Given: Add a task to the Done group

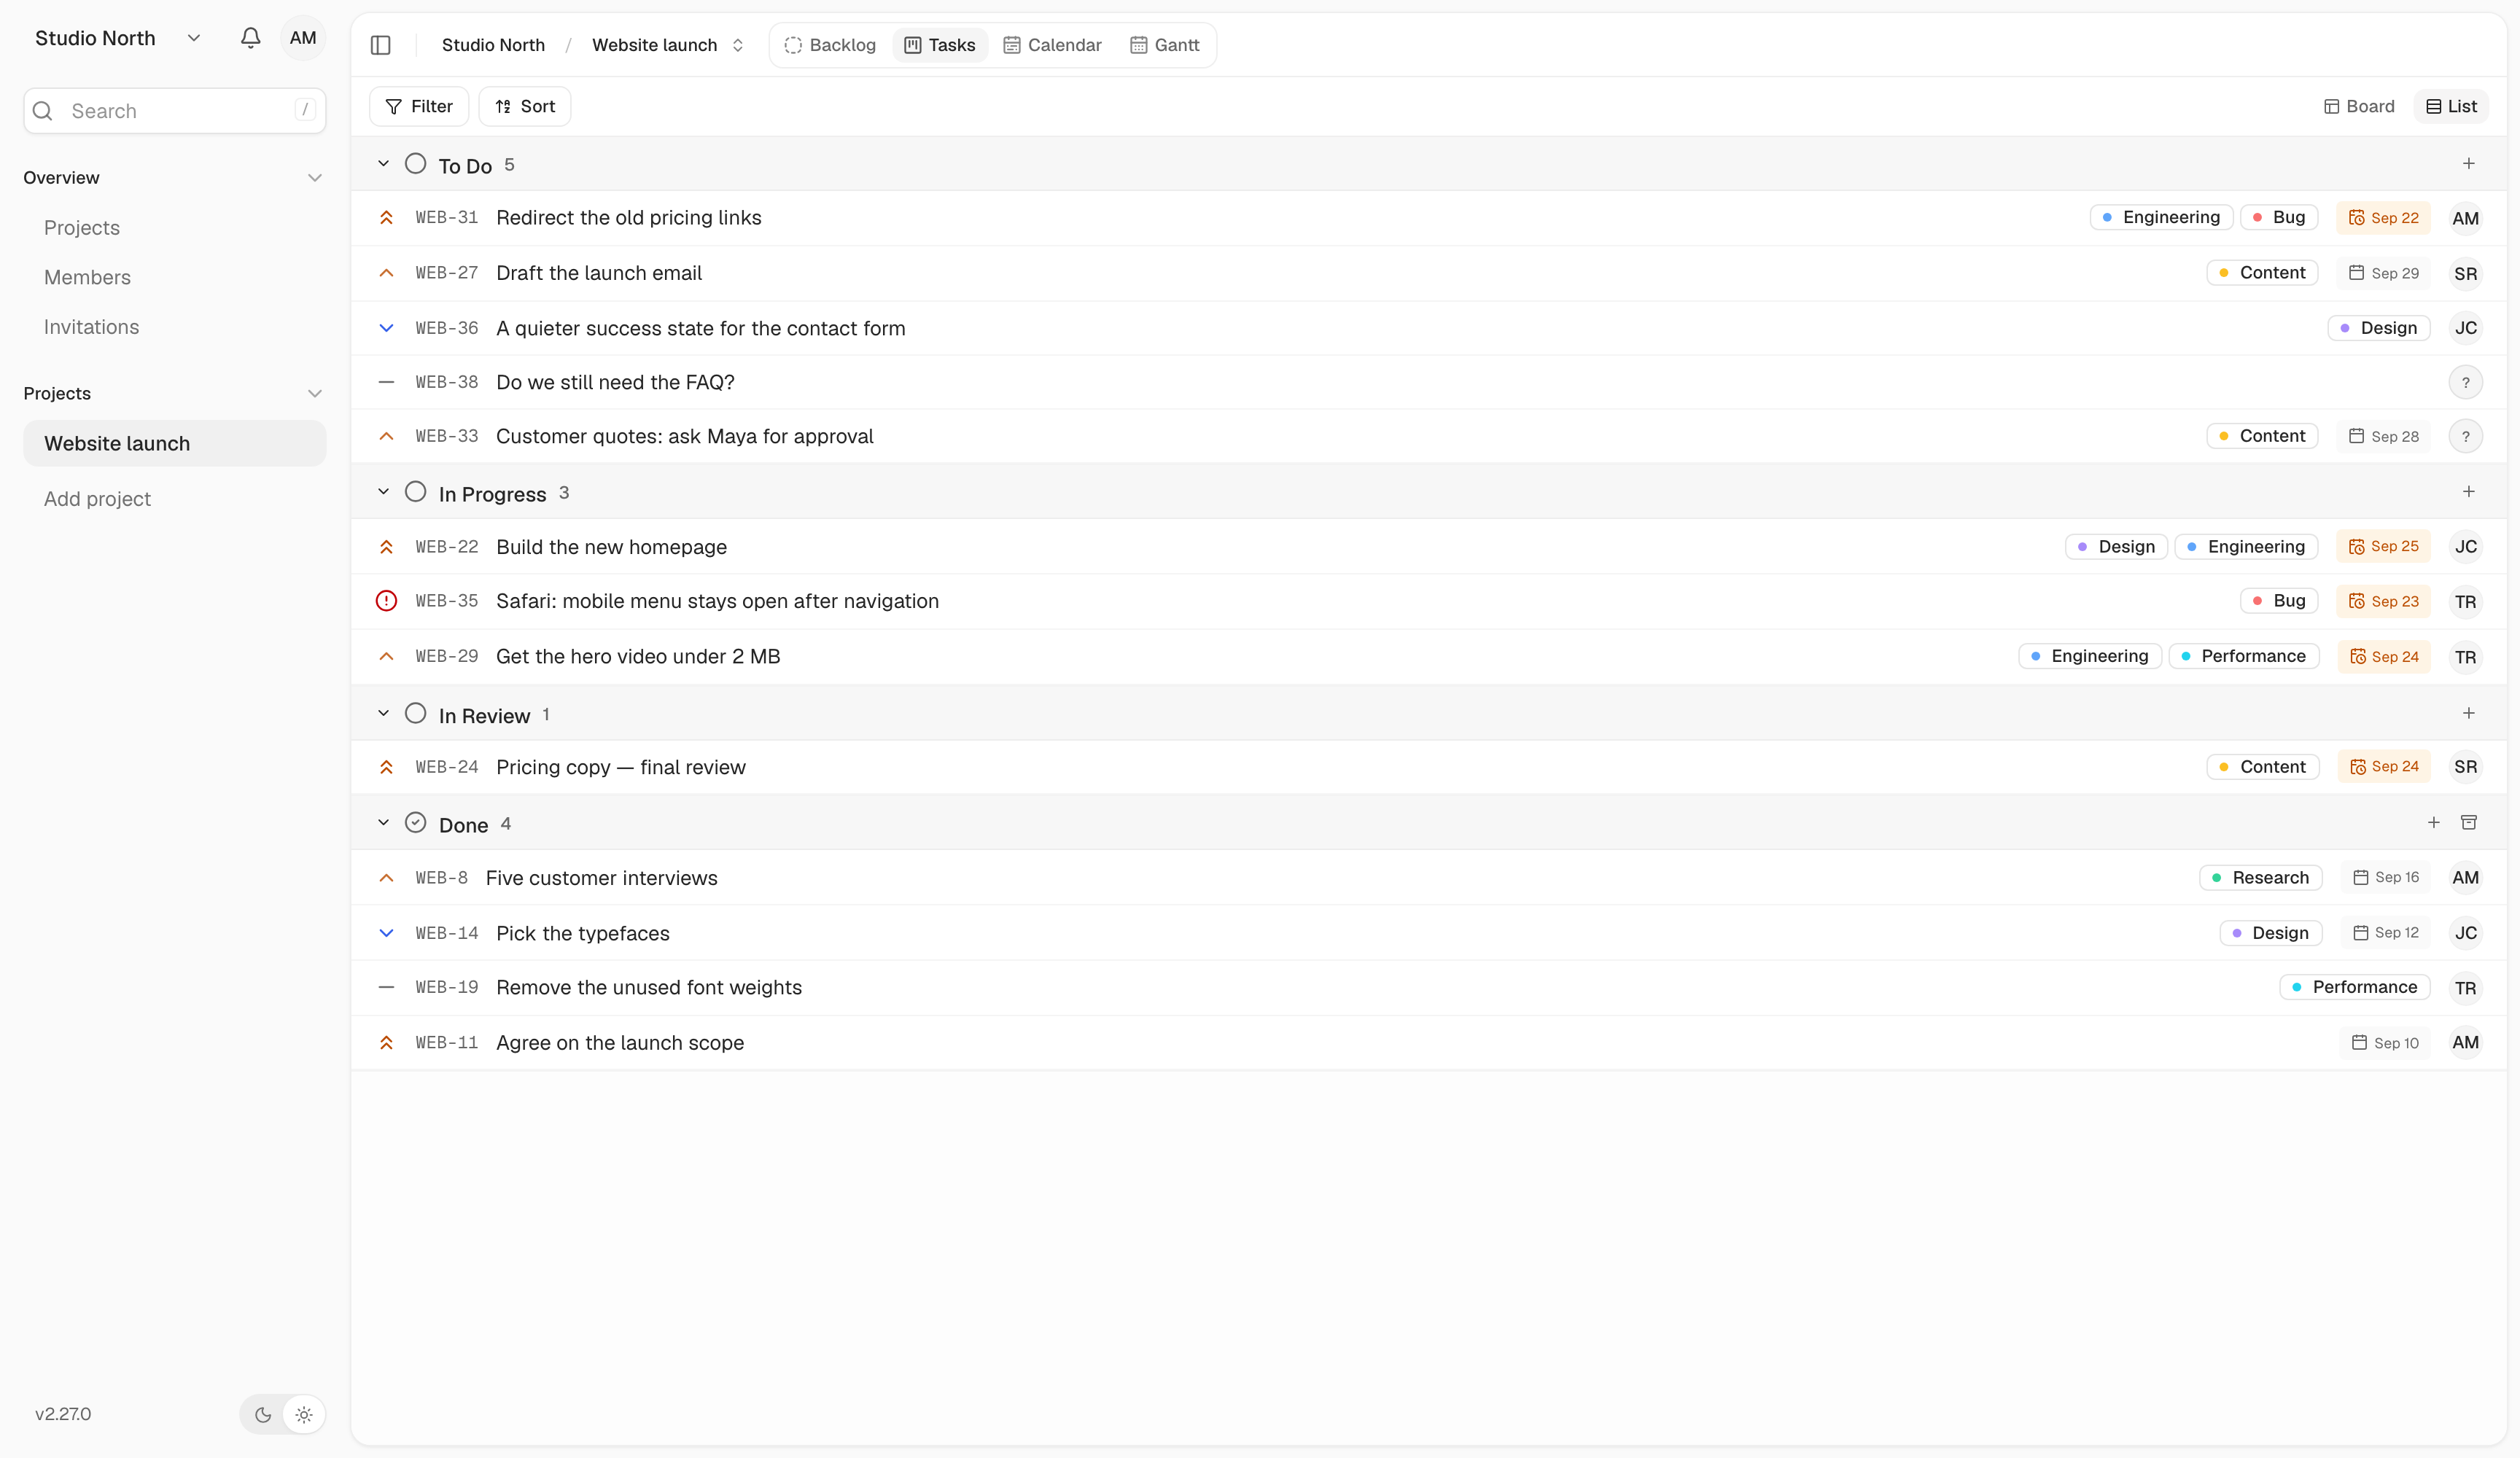Looking at the screenshot, I should point(2433,823).
